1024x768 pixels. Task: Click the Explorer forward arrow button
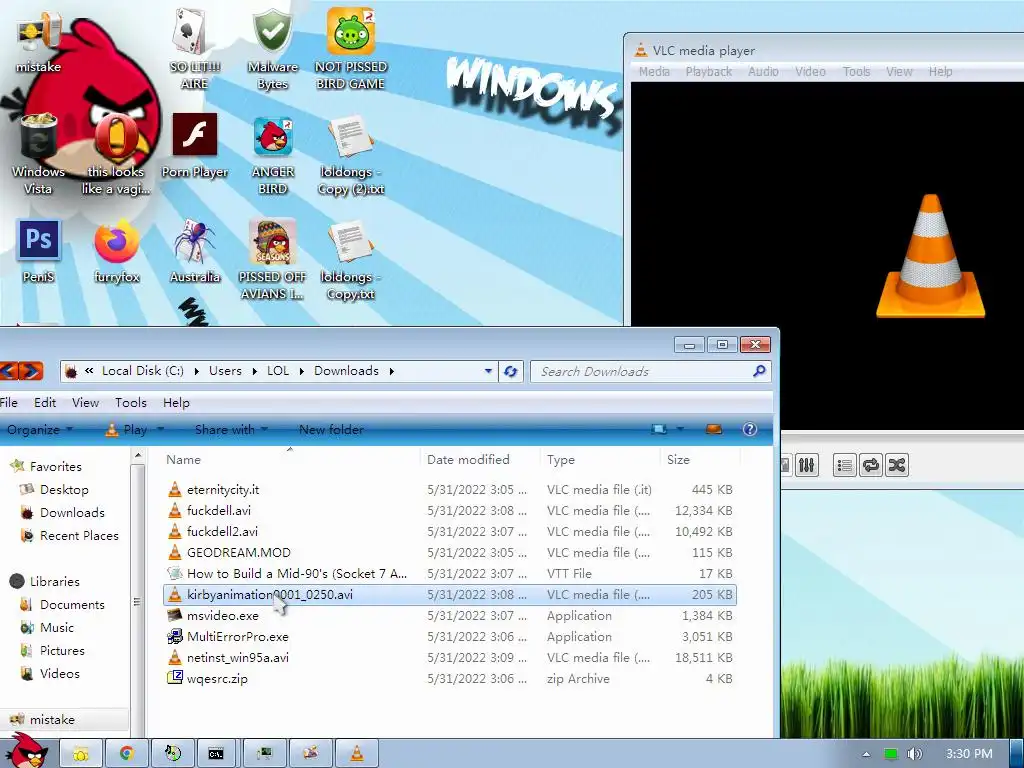tap(30, 371)
